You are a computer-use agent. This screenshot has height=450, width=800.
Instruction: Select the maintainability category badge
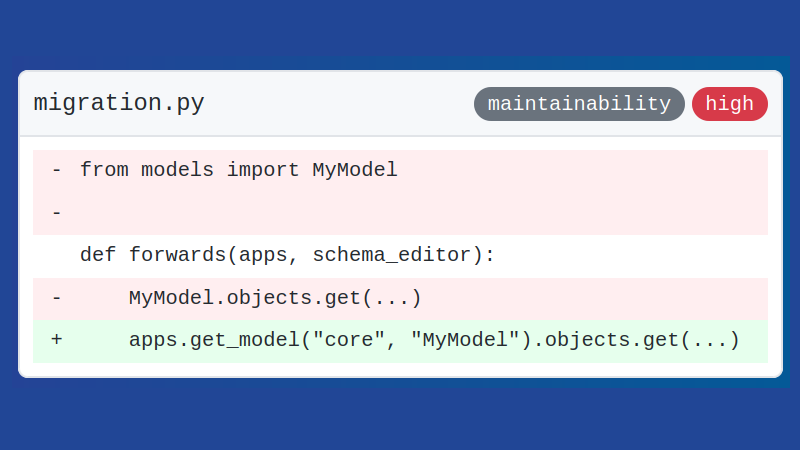point(579,104)
